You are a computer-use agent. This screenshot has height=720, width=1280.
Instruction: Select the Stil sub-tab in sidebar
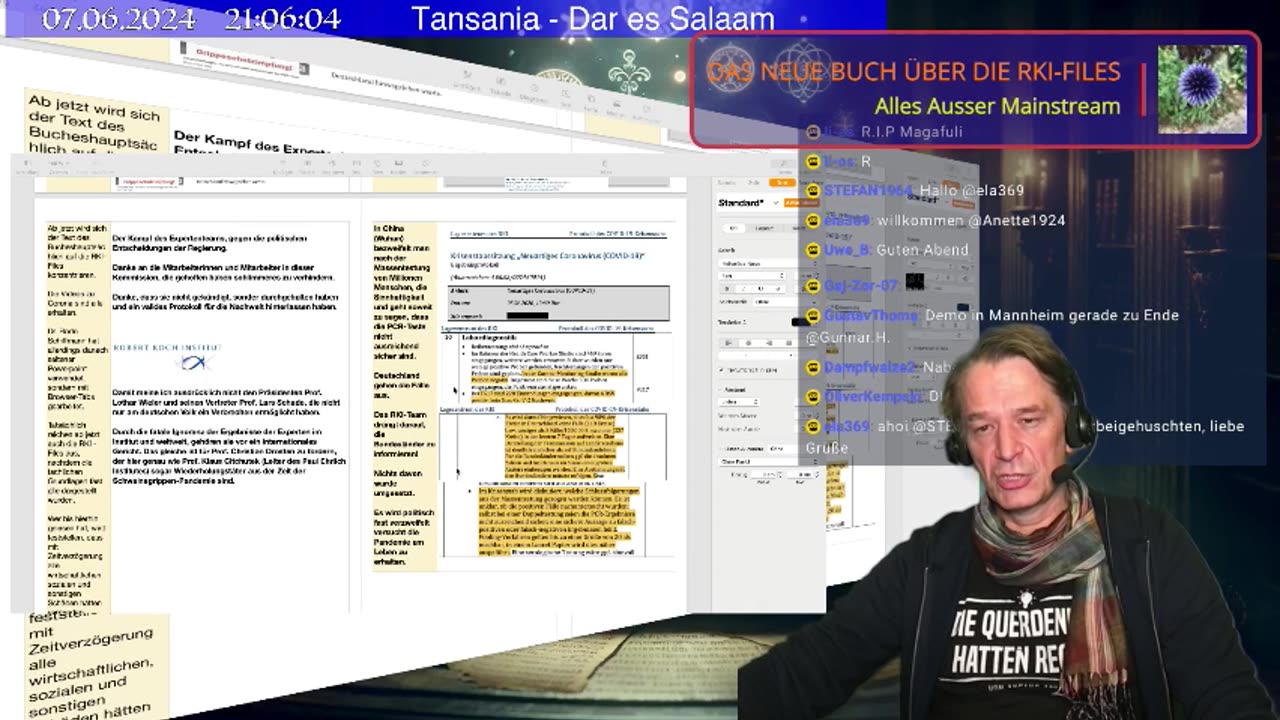(734, 228)
